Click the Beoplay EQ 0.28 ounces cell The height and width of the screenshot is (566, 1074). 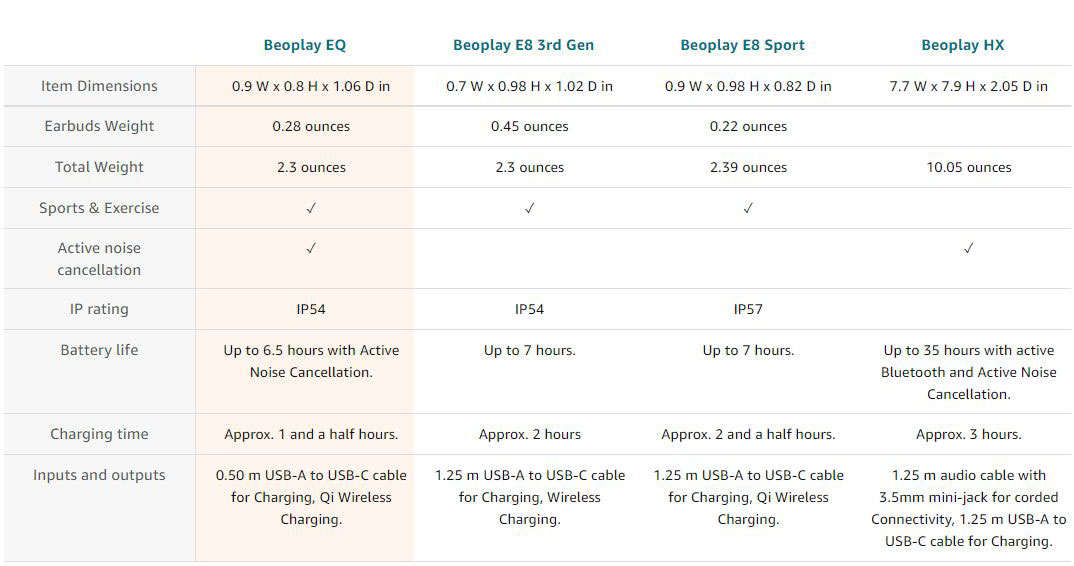coord(311,126)
